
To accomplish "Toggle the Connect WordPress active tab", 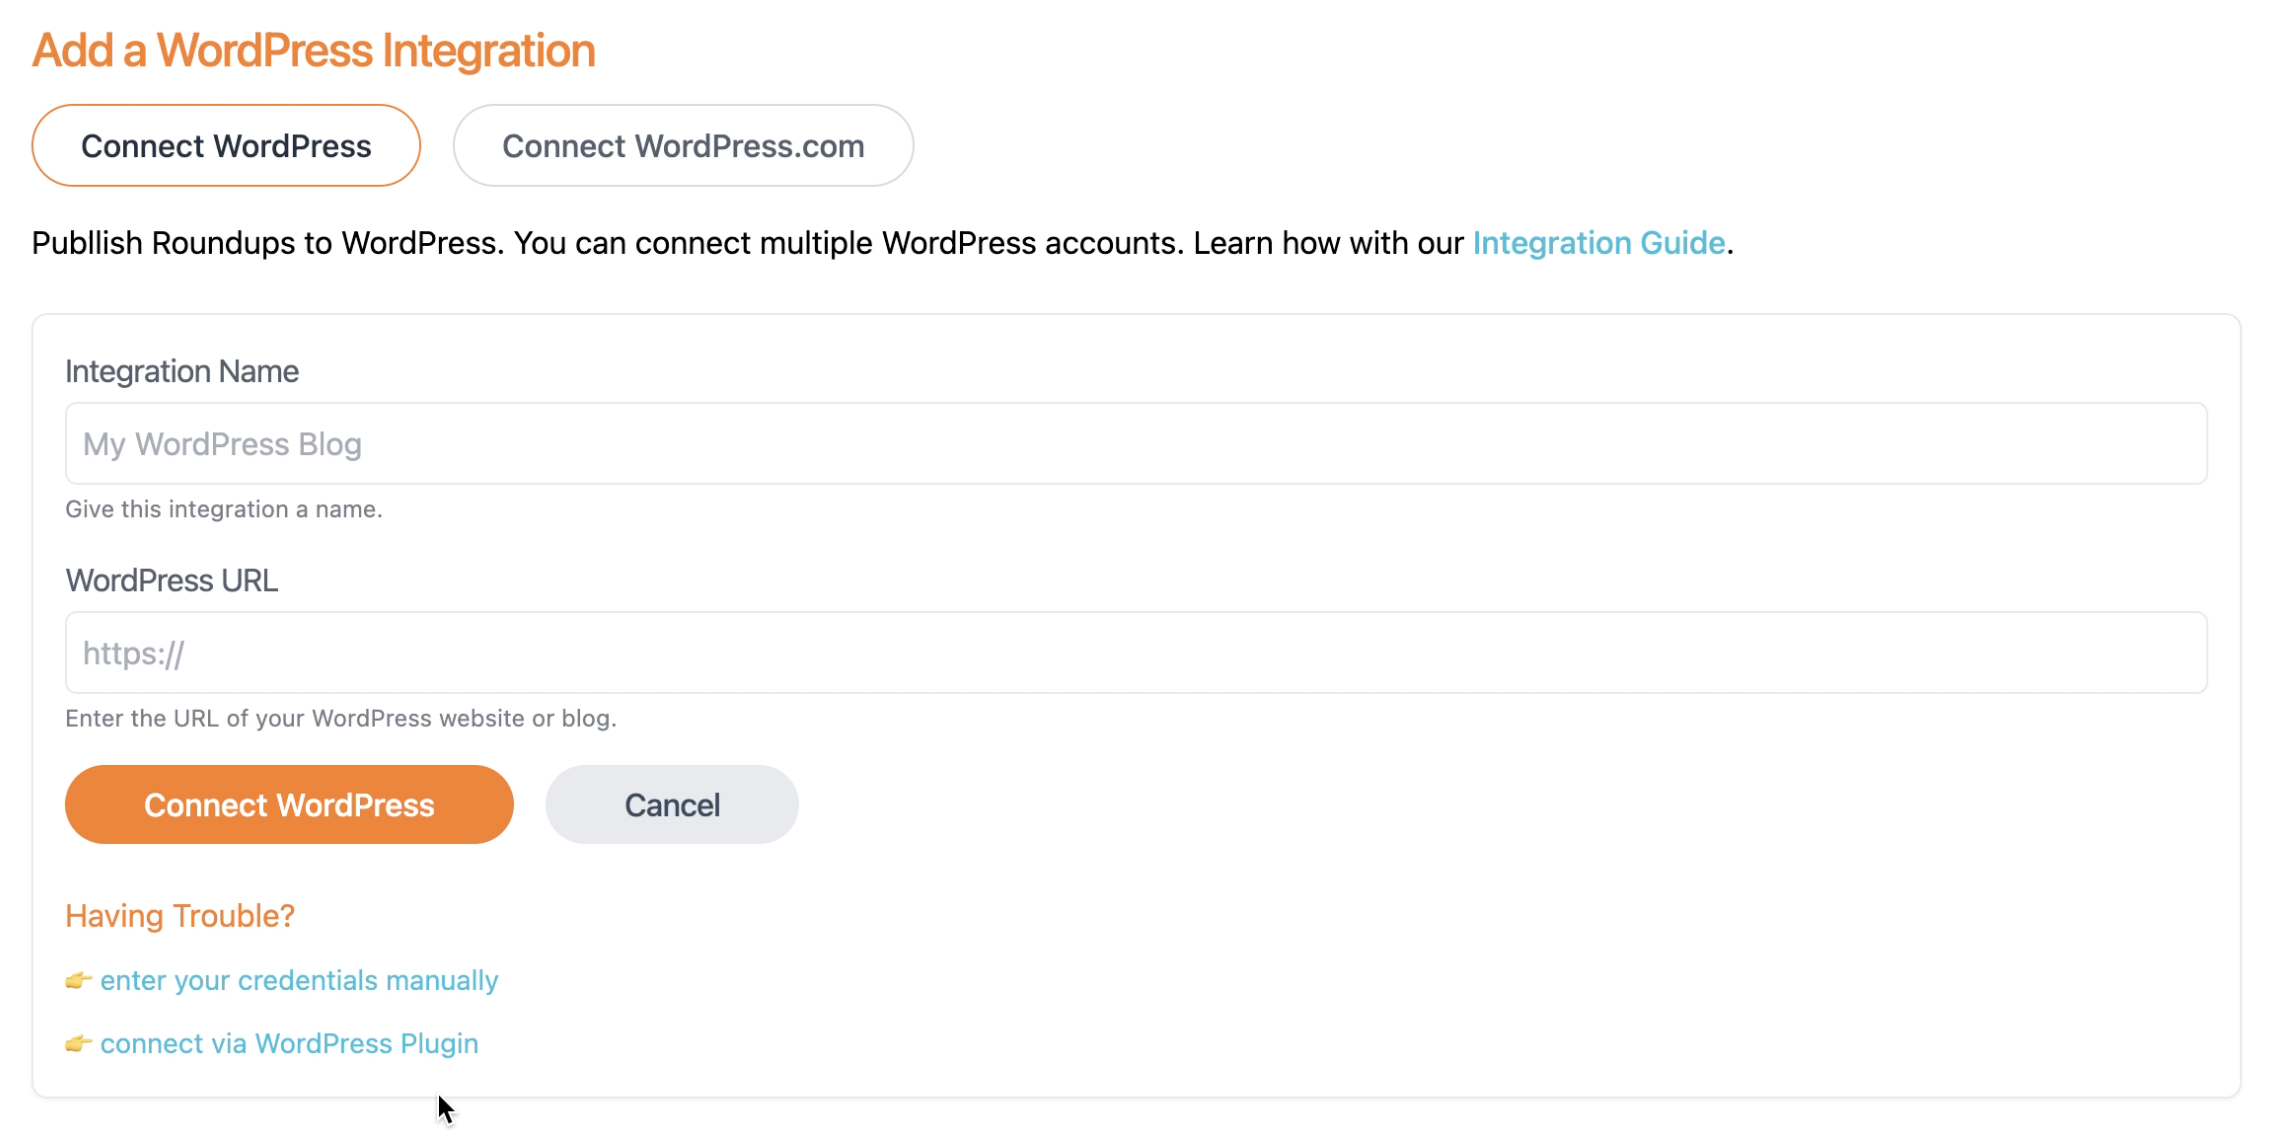I will coord(226,145).
